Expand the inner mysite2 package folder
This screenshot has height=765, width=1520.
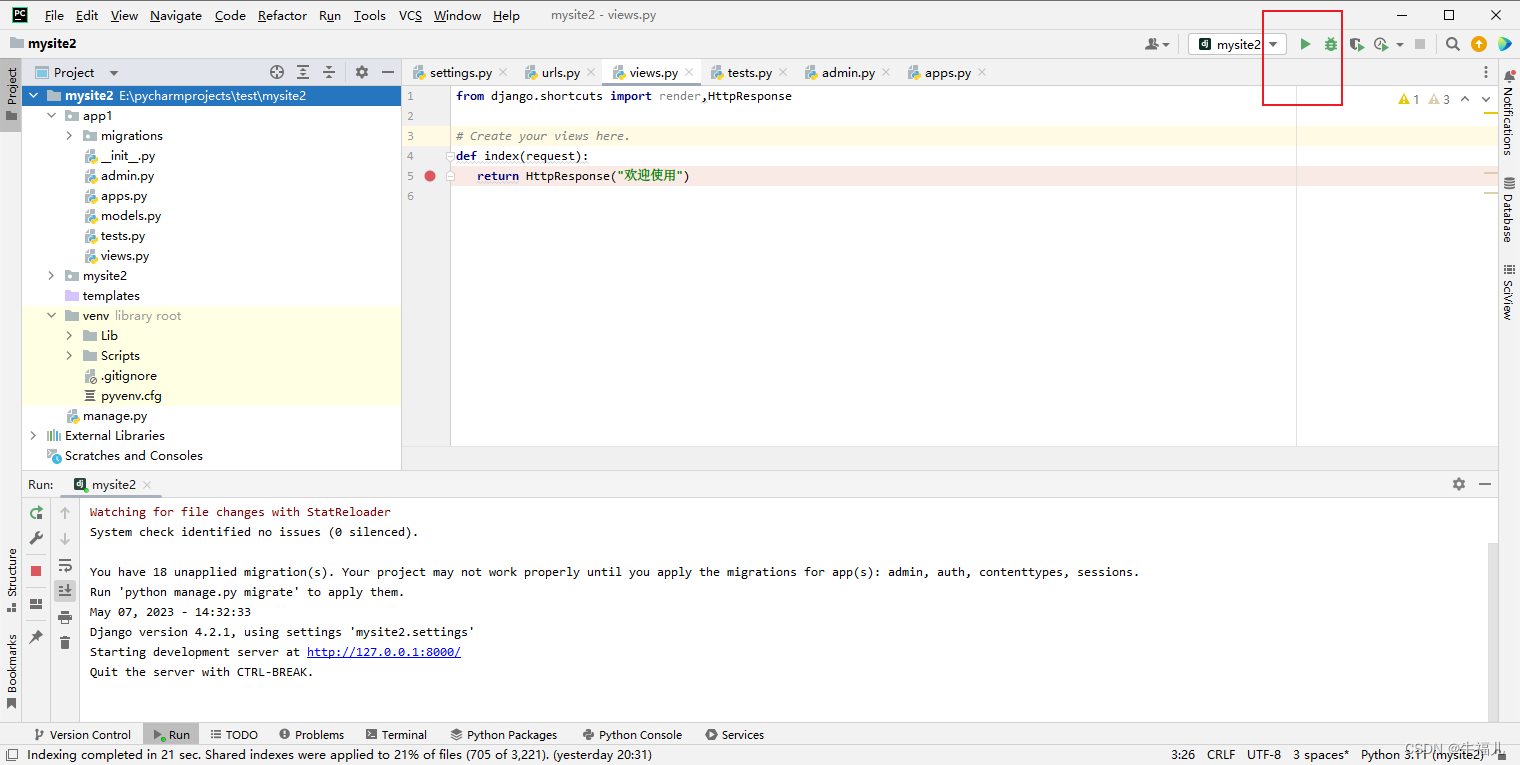[52, 276]
